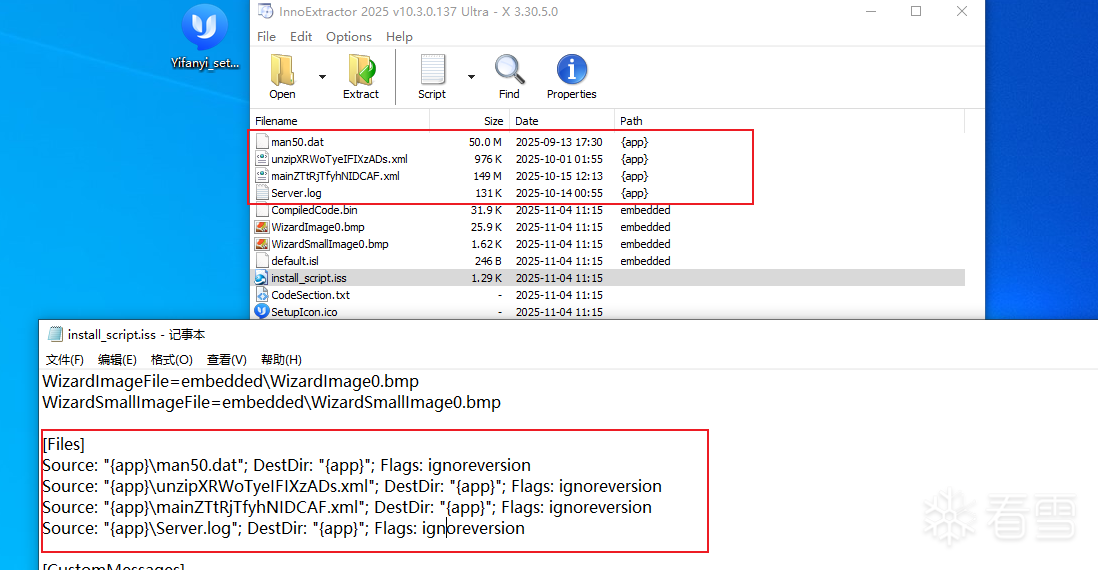Click the [Files] section line in Notepad

(x=64, y=444)
